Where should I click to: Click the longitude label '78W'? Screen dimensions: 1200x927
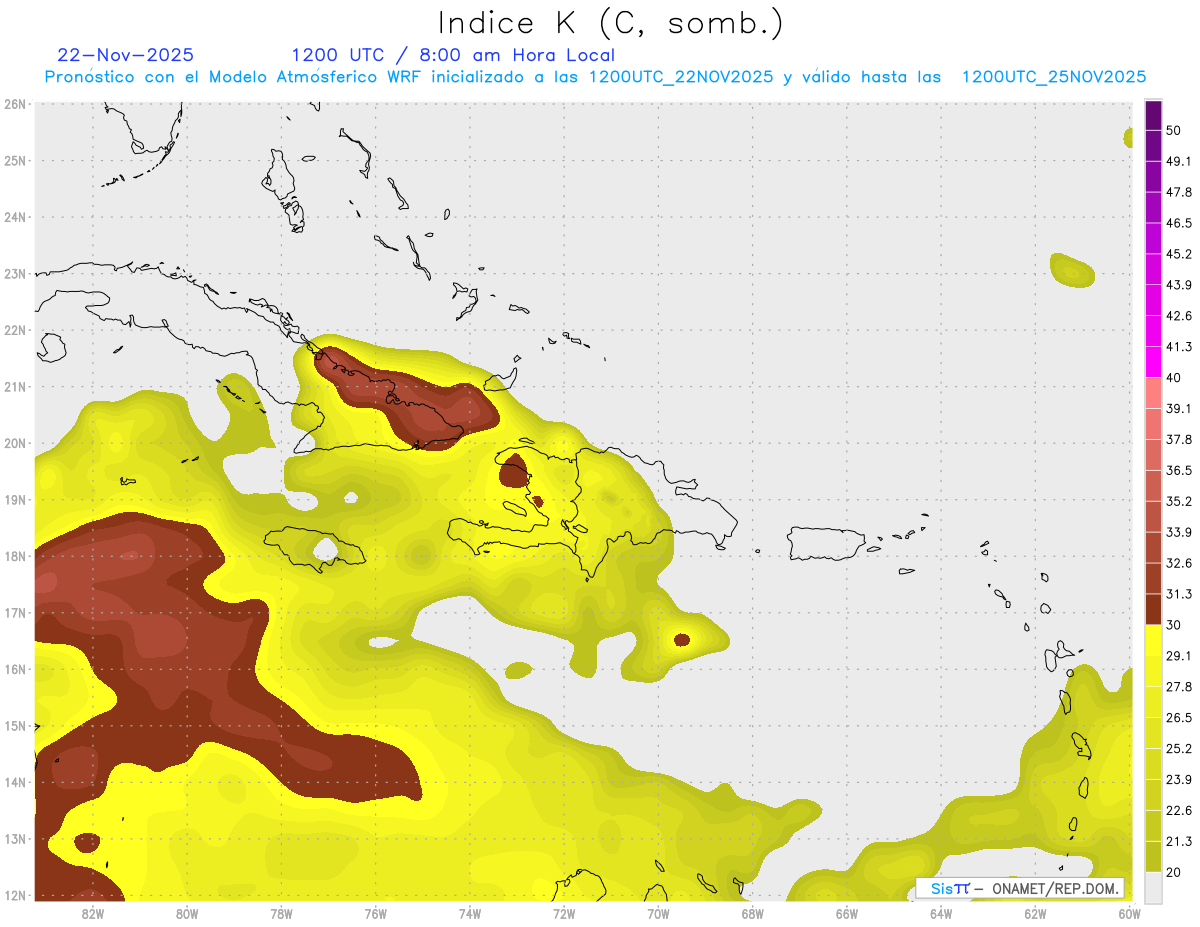tap(281, 913)
